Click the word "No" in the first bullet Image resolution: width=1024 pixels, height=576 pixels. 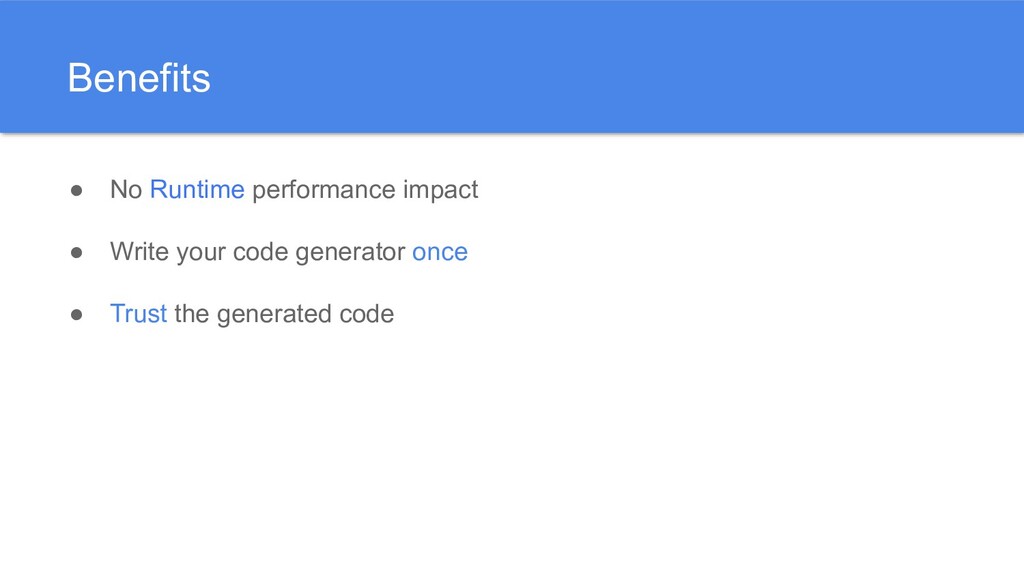tap(126, 190)
